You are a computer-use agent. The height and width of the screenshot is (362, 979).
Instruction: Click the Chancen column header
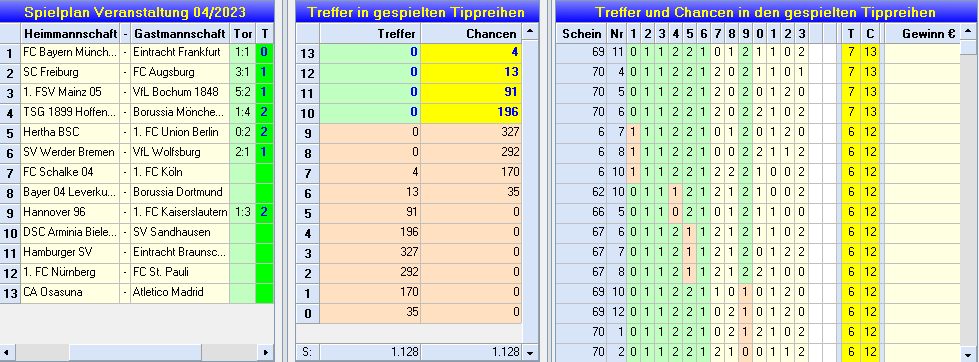point(471,34)
